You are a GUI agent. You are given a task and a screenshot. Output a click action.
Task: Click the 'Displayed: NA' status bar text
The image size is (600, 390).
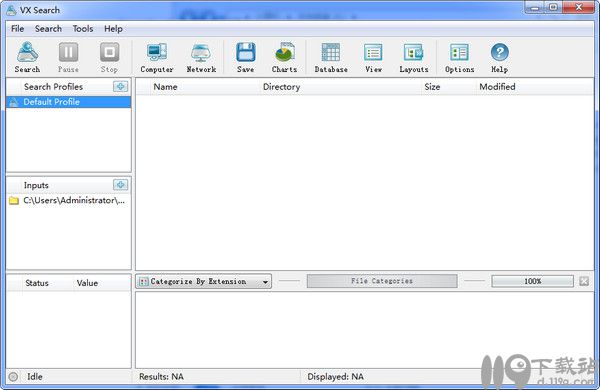tap(336, 377)
